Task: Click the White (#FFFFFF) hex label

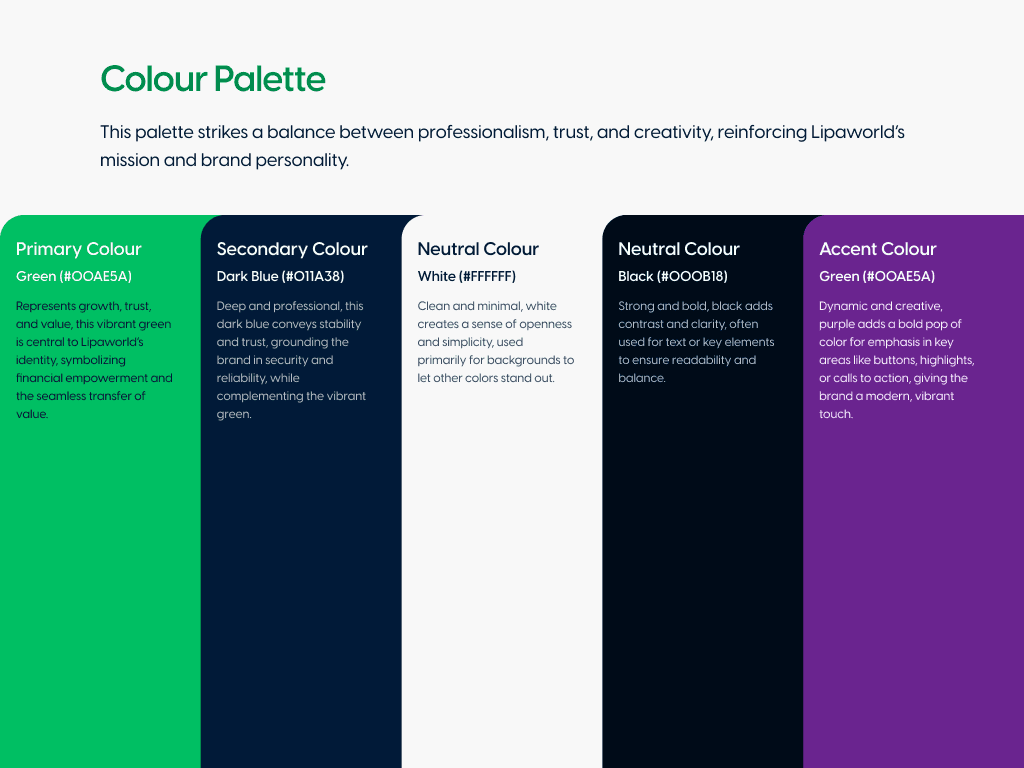Action: 466,276
